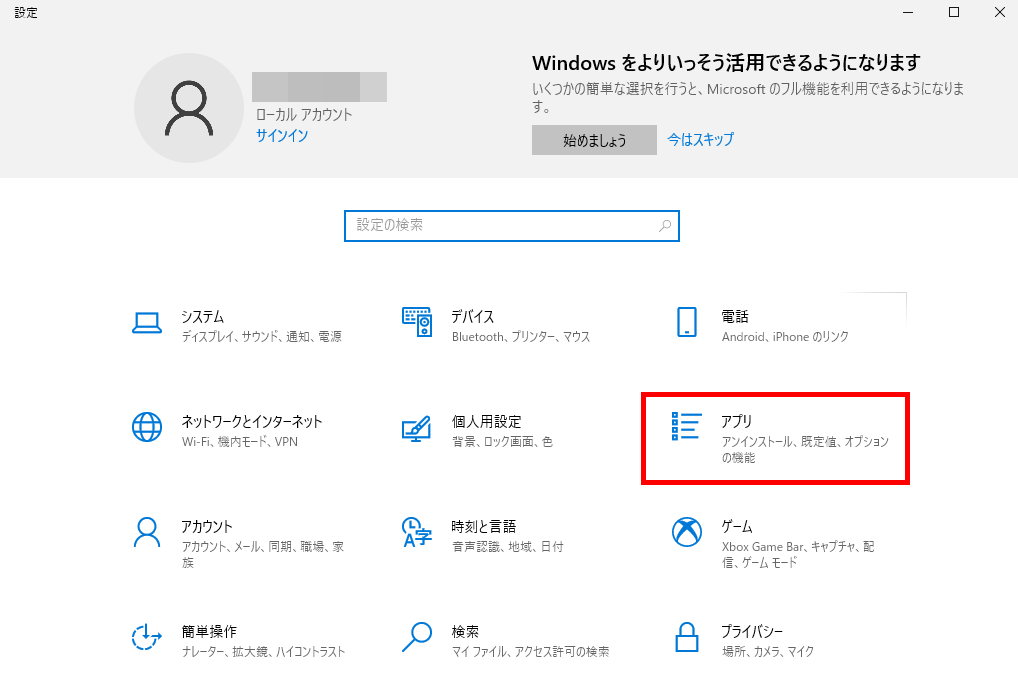Click the ナレーター、拡大鏡、ハイコントラスト description
Image resolution: width=1018 pixels, height=693 pixels.
(263, 651)
